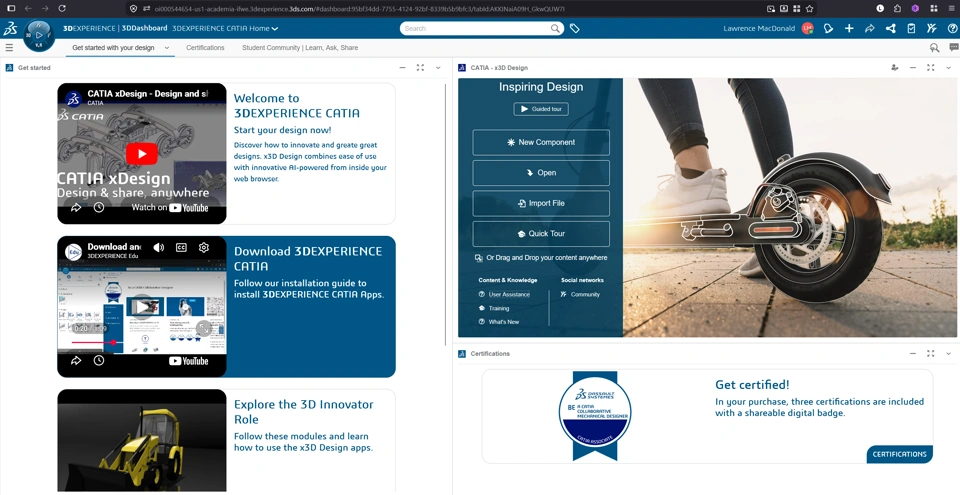Viewport: 960px width, 495px height.
Task: Open Lawrence MacDonald profile avatar
Action: [x=808, y=28]
